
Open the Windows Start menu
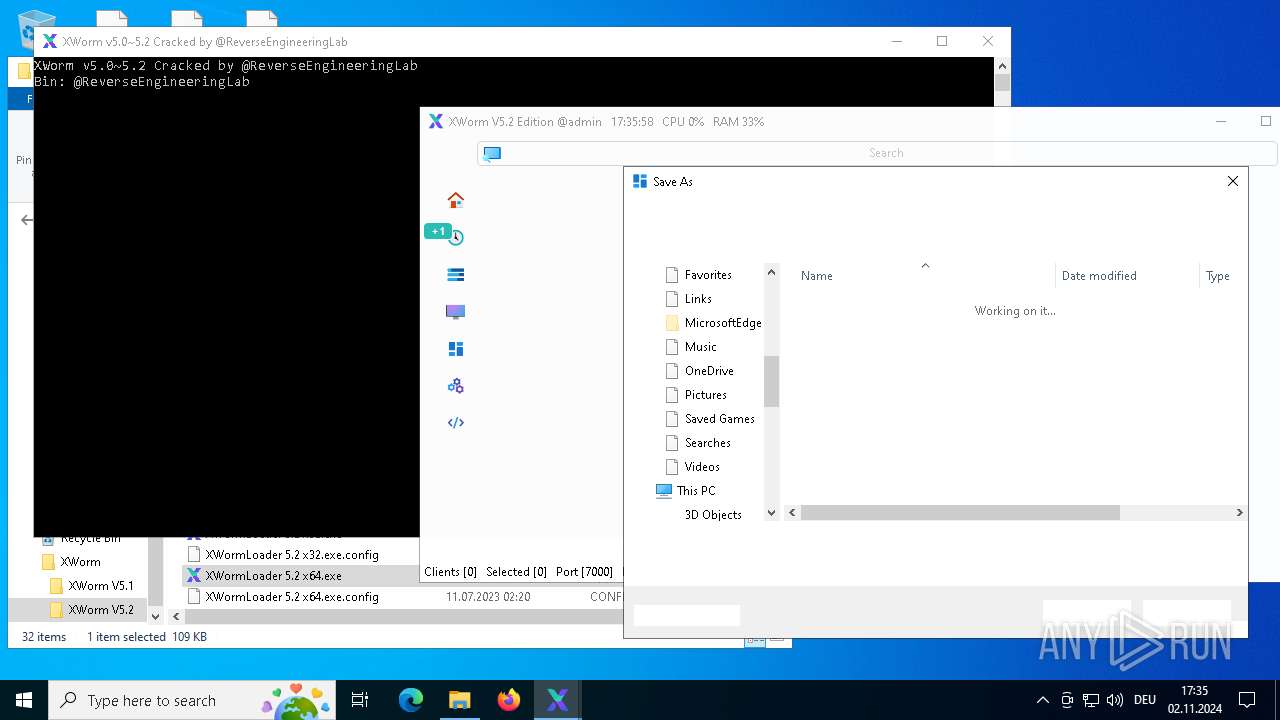[24, 700]
